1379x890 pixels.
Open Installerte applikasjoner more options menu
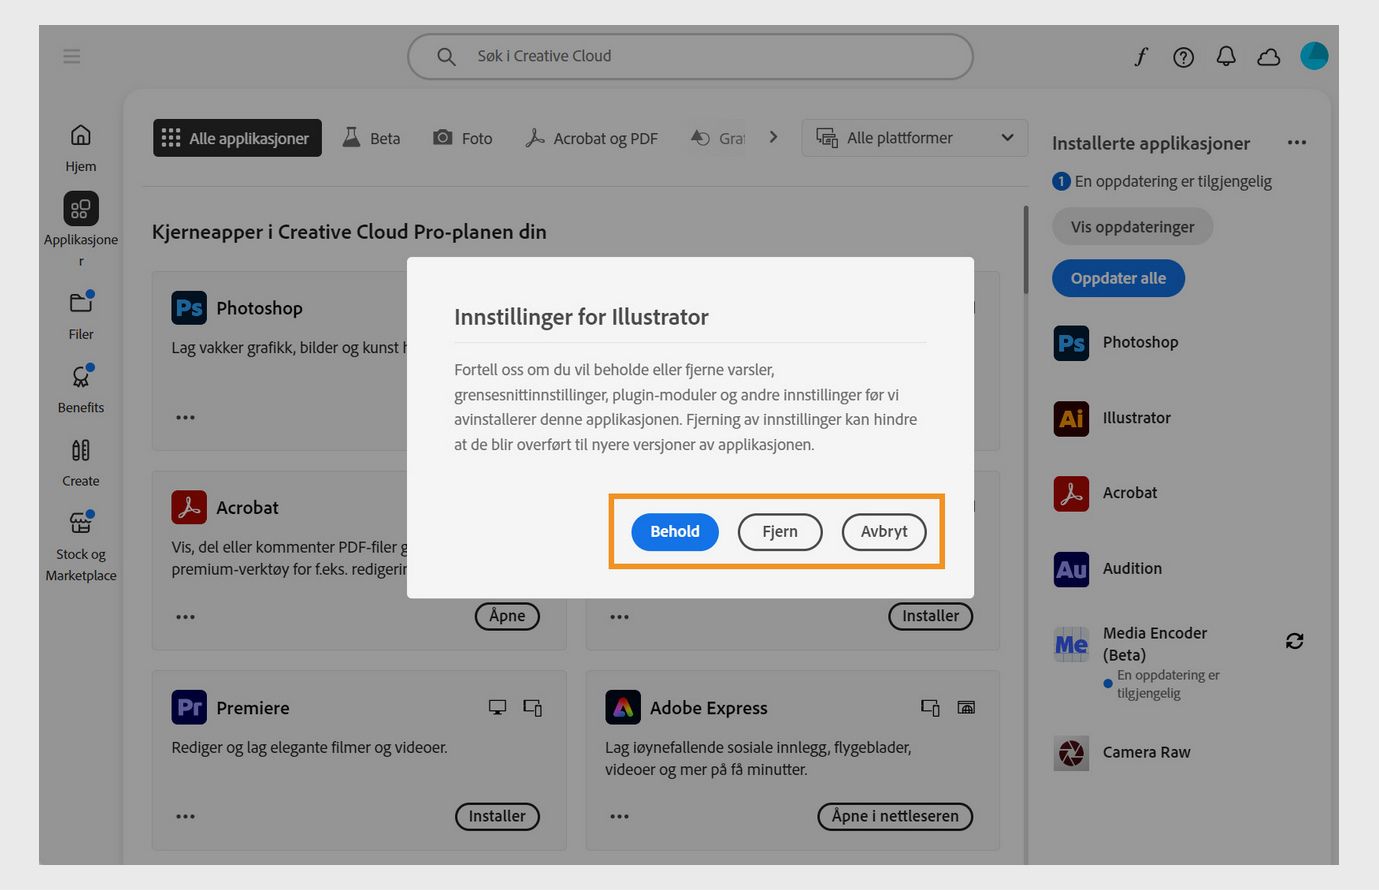pyautogui.click(x=1297, y=142)
